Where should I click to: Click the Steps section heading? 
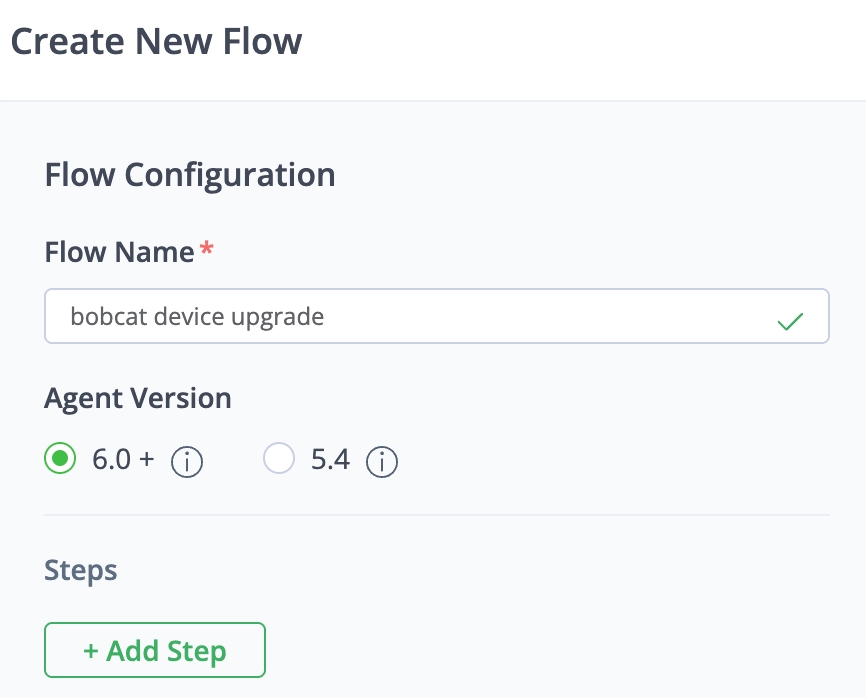(81, 570)
